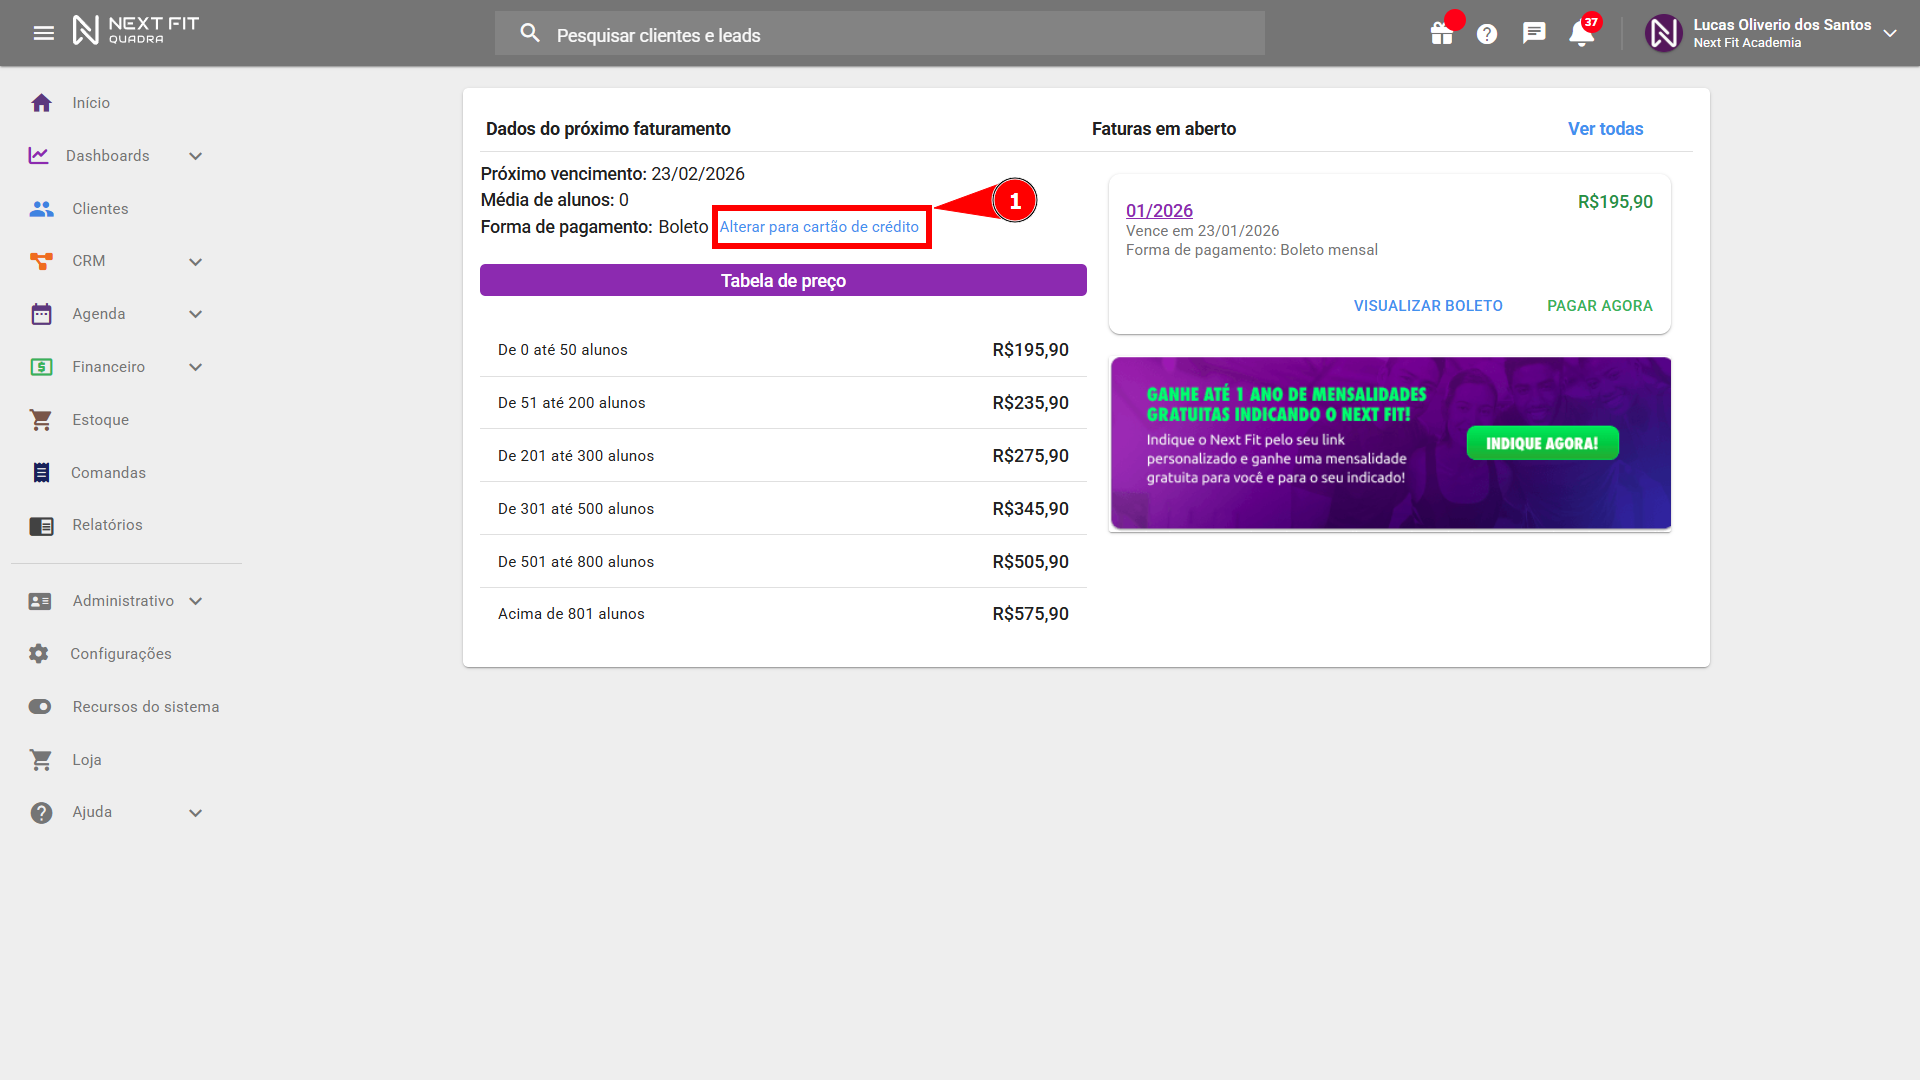The image size is (1920, 1080).
Task: Click the gift rewards icon
Action: [1441, 34]
